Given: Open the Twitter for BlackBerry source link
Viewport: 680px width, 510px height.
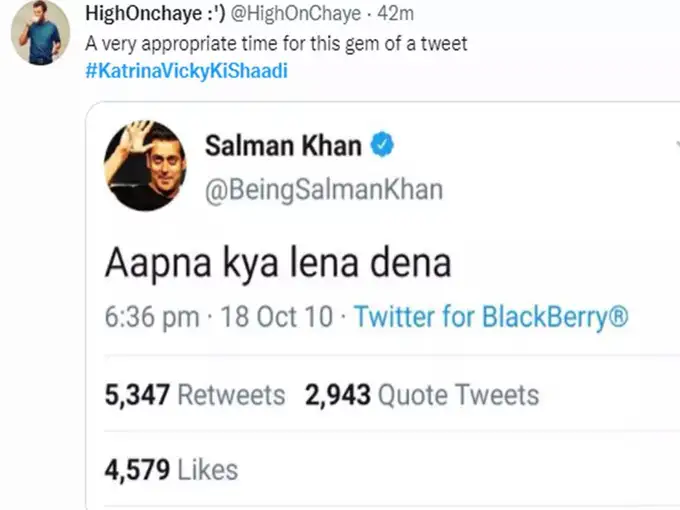Looking at the screenshot, I should point(491,317).
